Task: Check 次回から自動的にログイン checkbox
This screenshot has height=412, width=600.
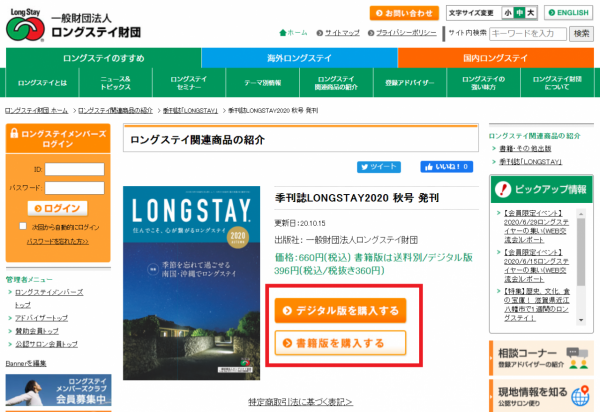Action: pyautogui.click(x=22, y=227)
